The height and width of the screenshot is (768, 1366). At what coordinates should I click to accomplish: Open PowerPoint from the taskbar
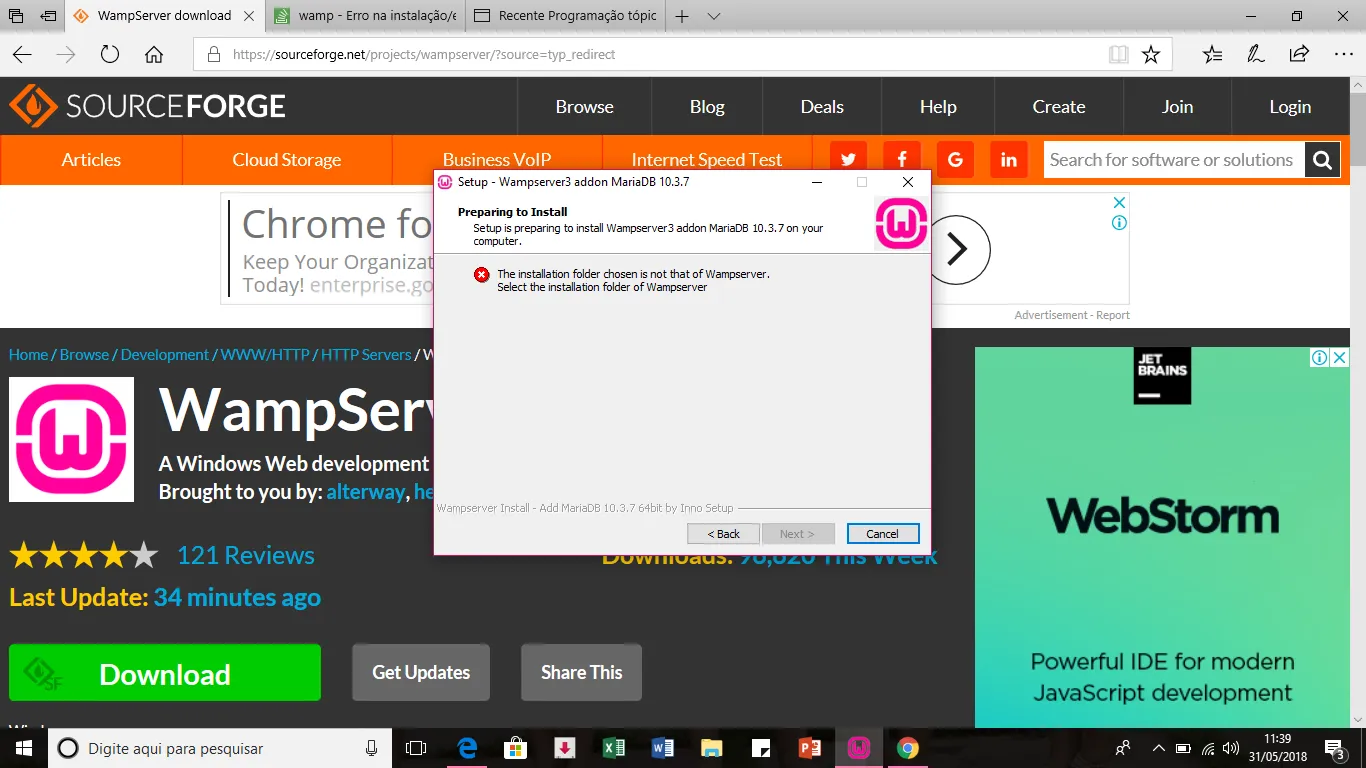(x=809, y=748)
